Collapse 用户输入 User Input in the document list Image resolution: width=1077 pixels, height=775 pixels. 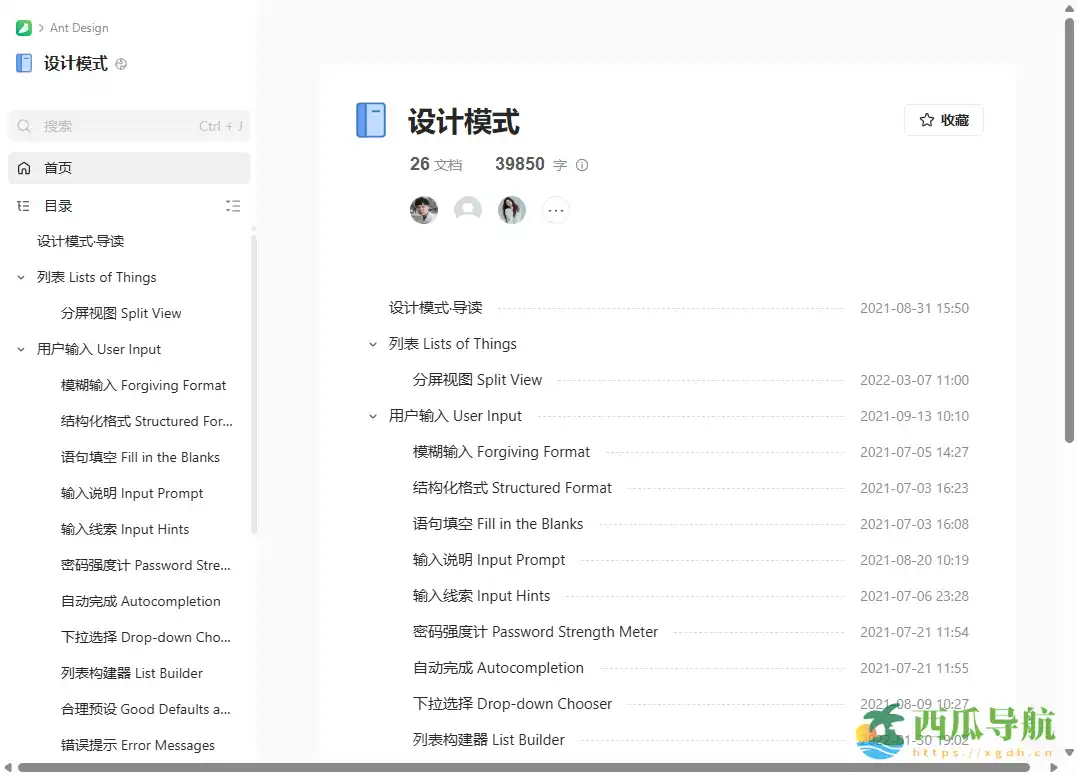coord(372,416)
